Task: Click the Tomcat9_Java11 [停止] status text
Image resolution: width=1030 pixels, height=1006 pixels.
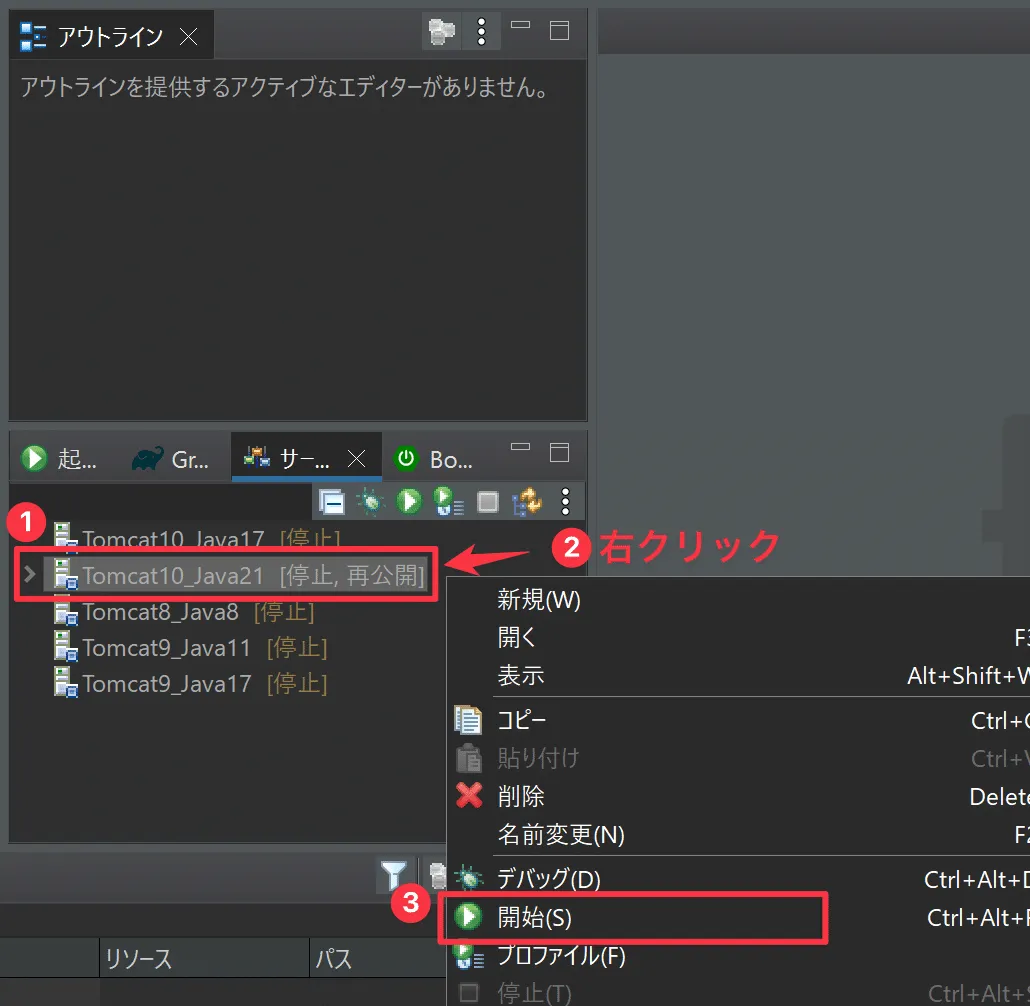Action: tap(297, 648)
